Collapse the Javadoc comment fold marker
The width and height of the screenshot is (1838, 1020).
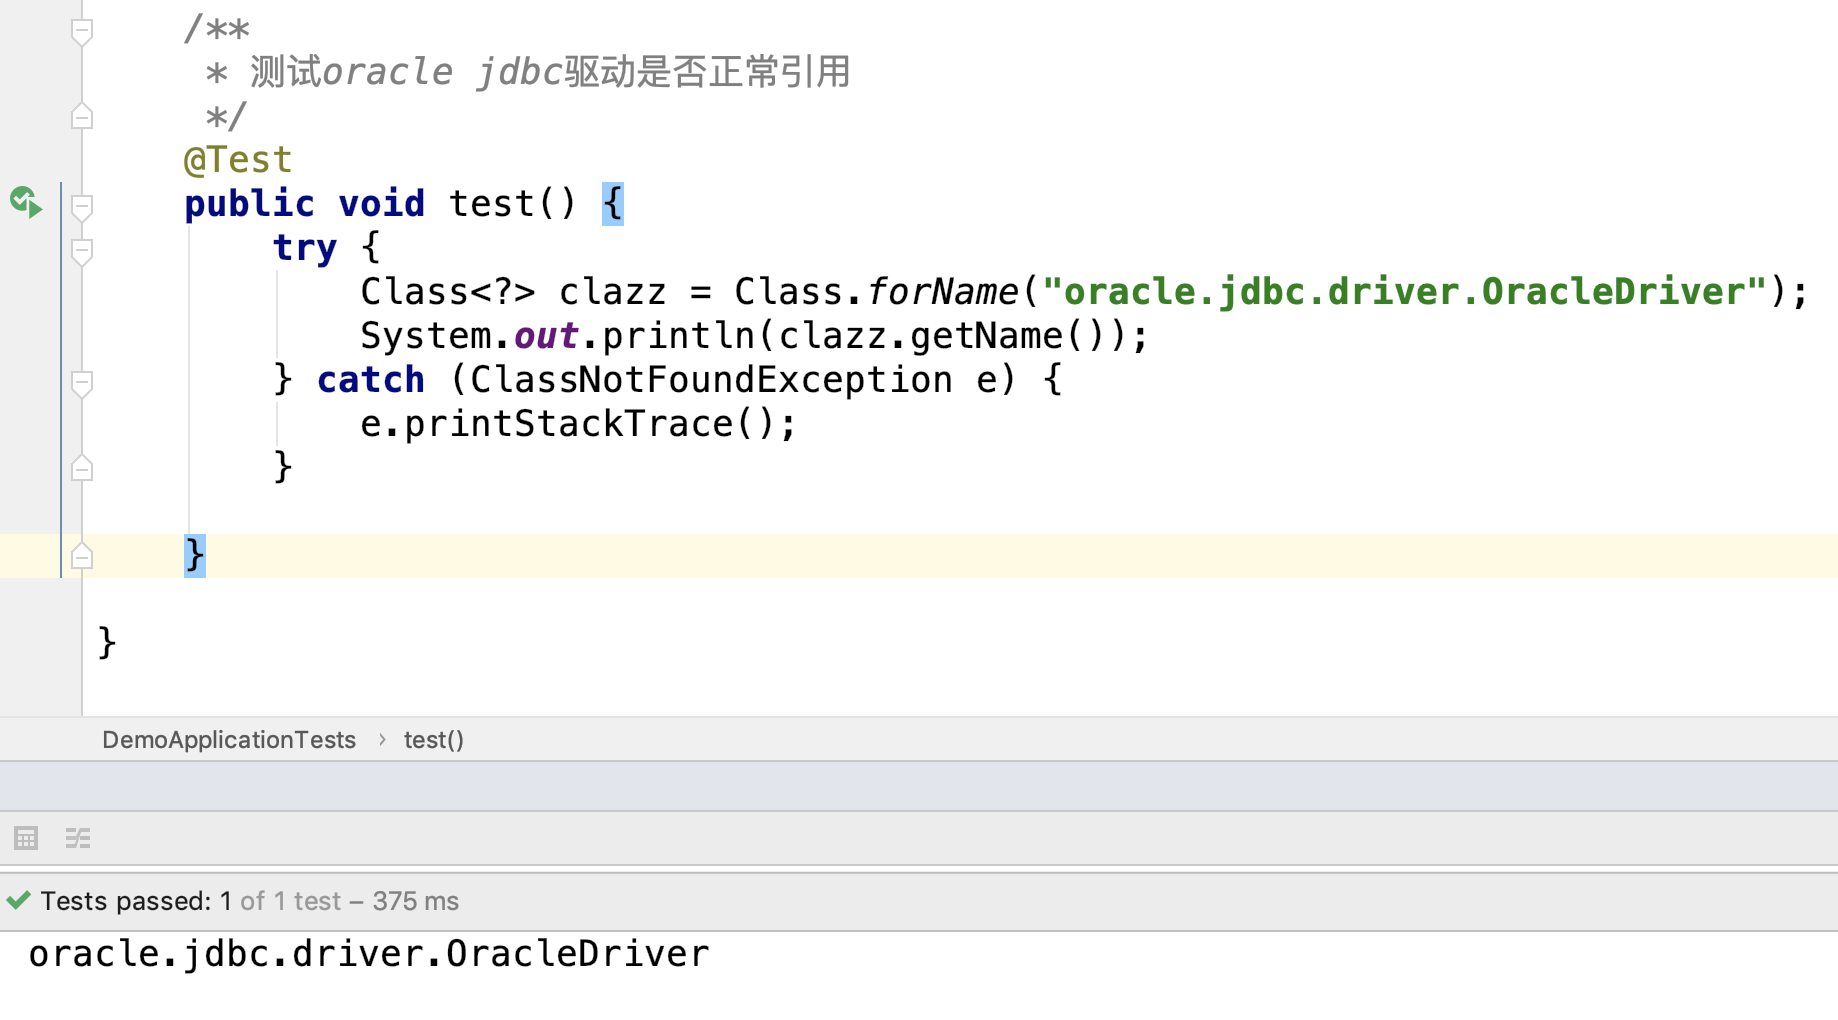pos(82,32)
